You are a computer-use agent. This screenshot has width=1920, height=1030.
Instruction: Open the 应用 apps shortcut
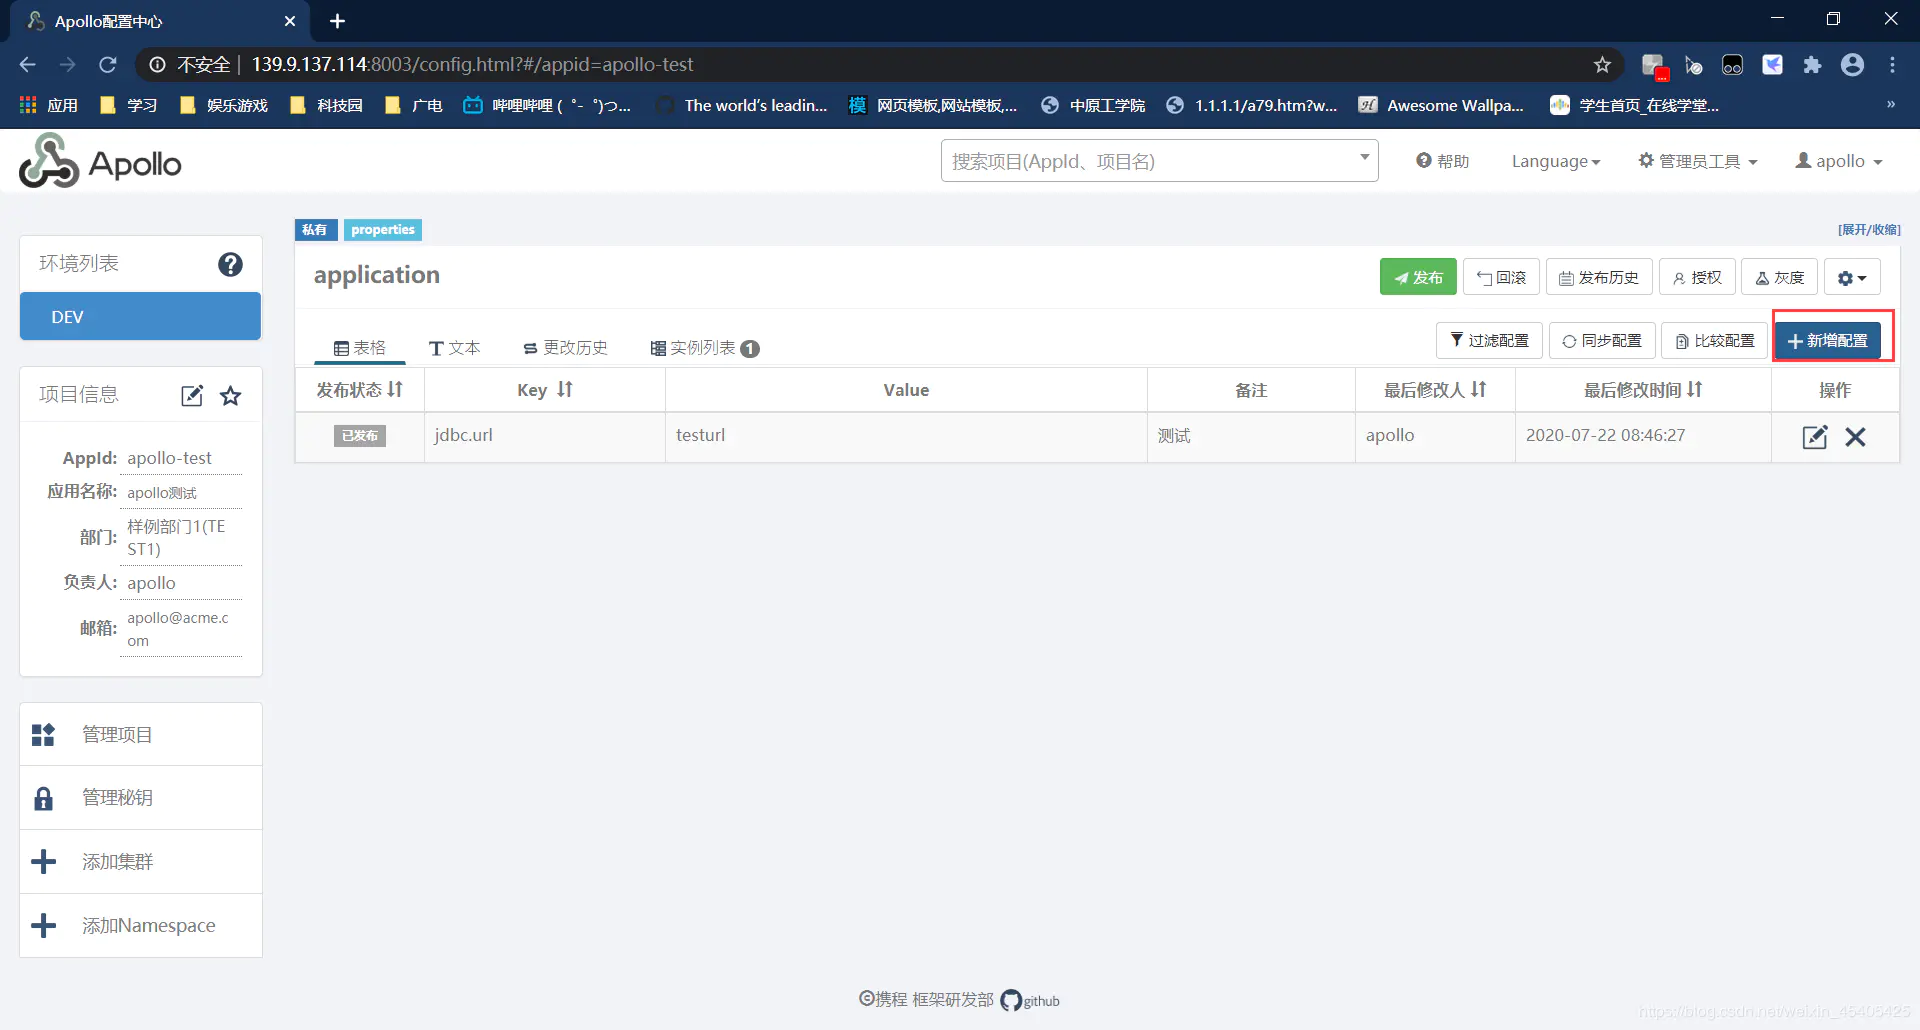tap(49, 105)
